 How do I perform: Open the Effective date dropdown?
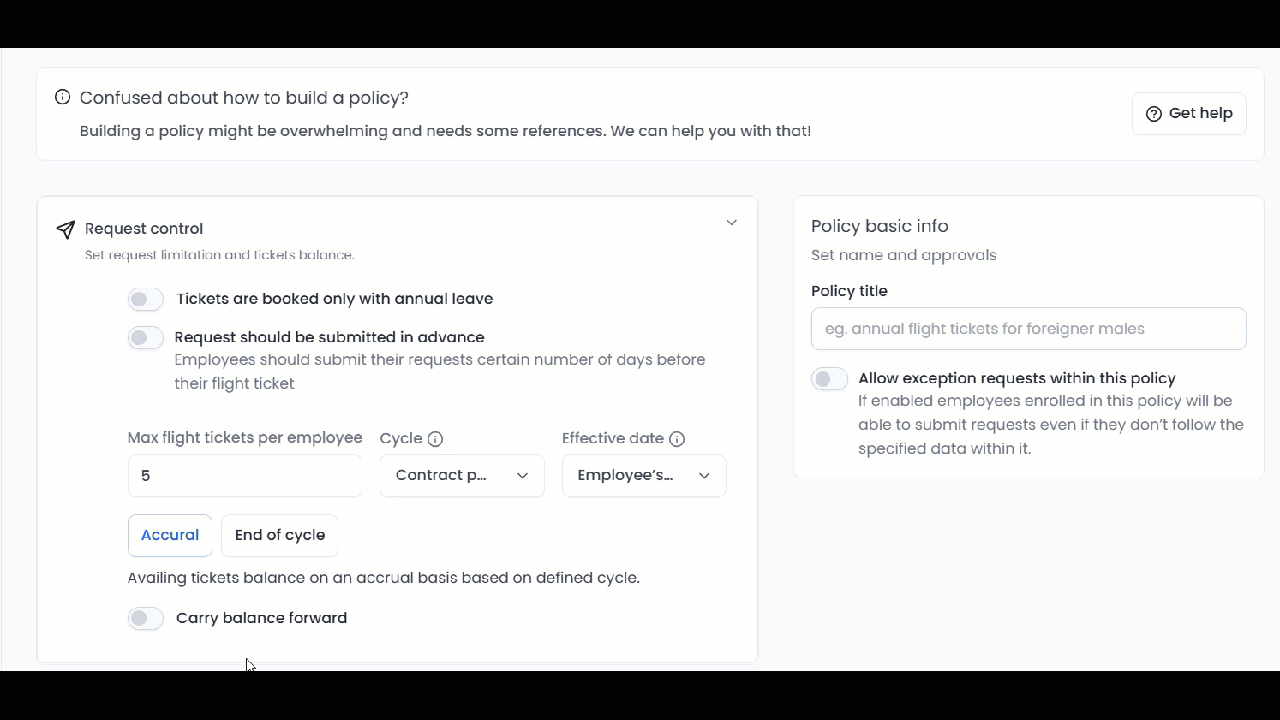tap(644, 476)
